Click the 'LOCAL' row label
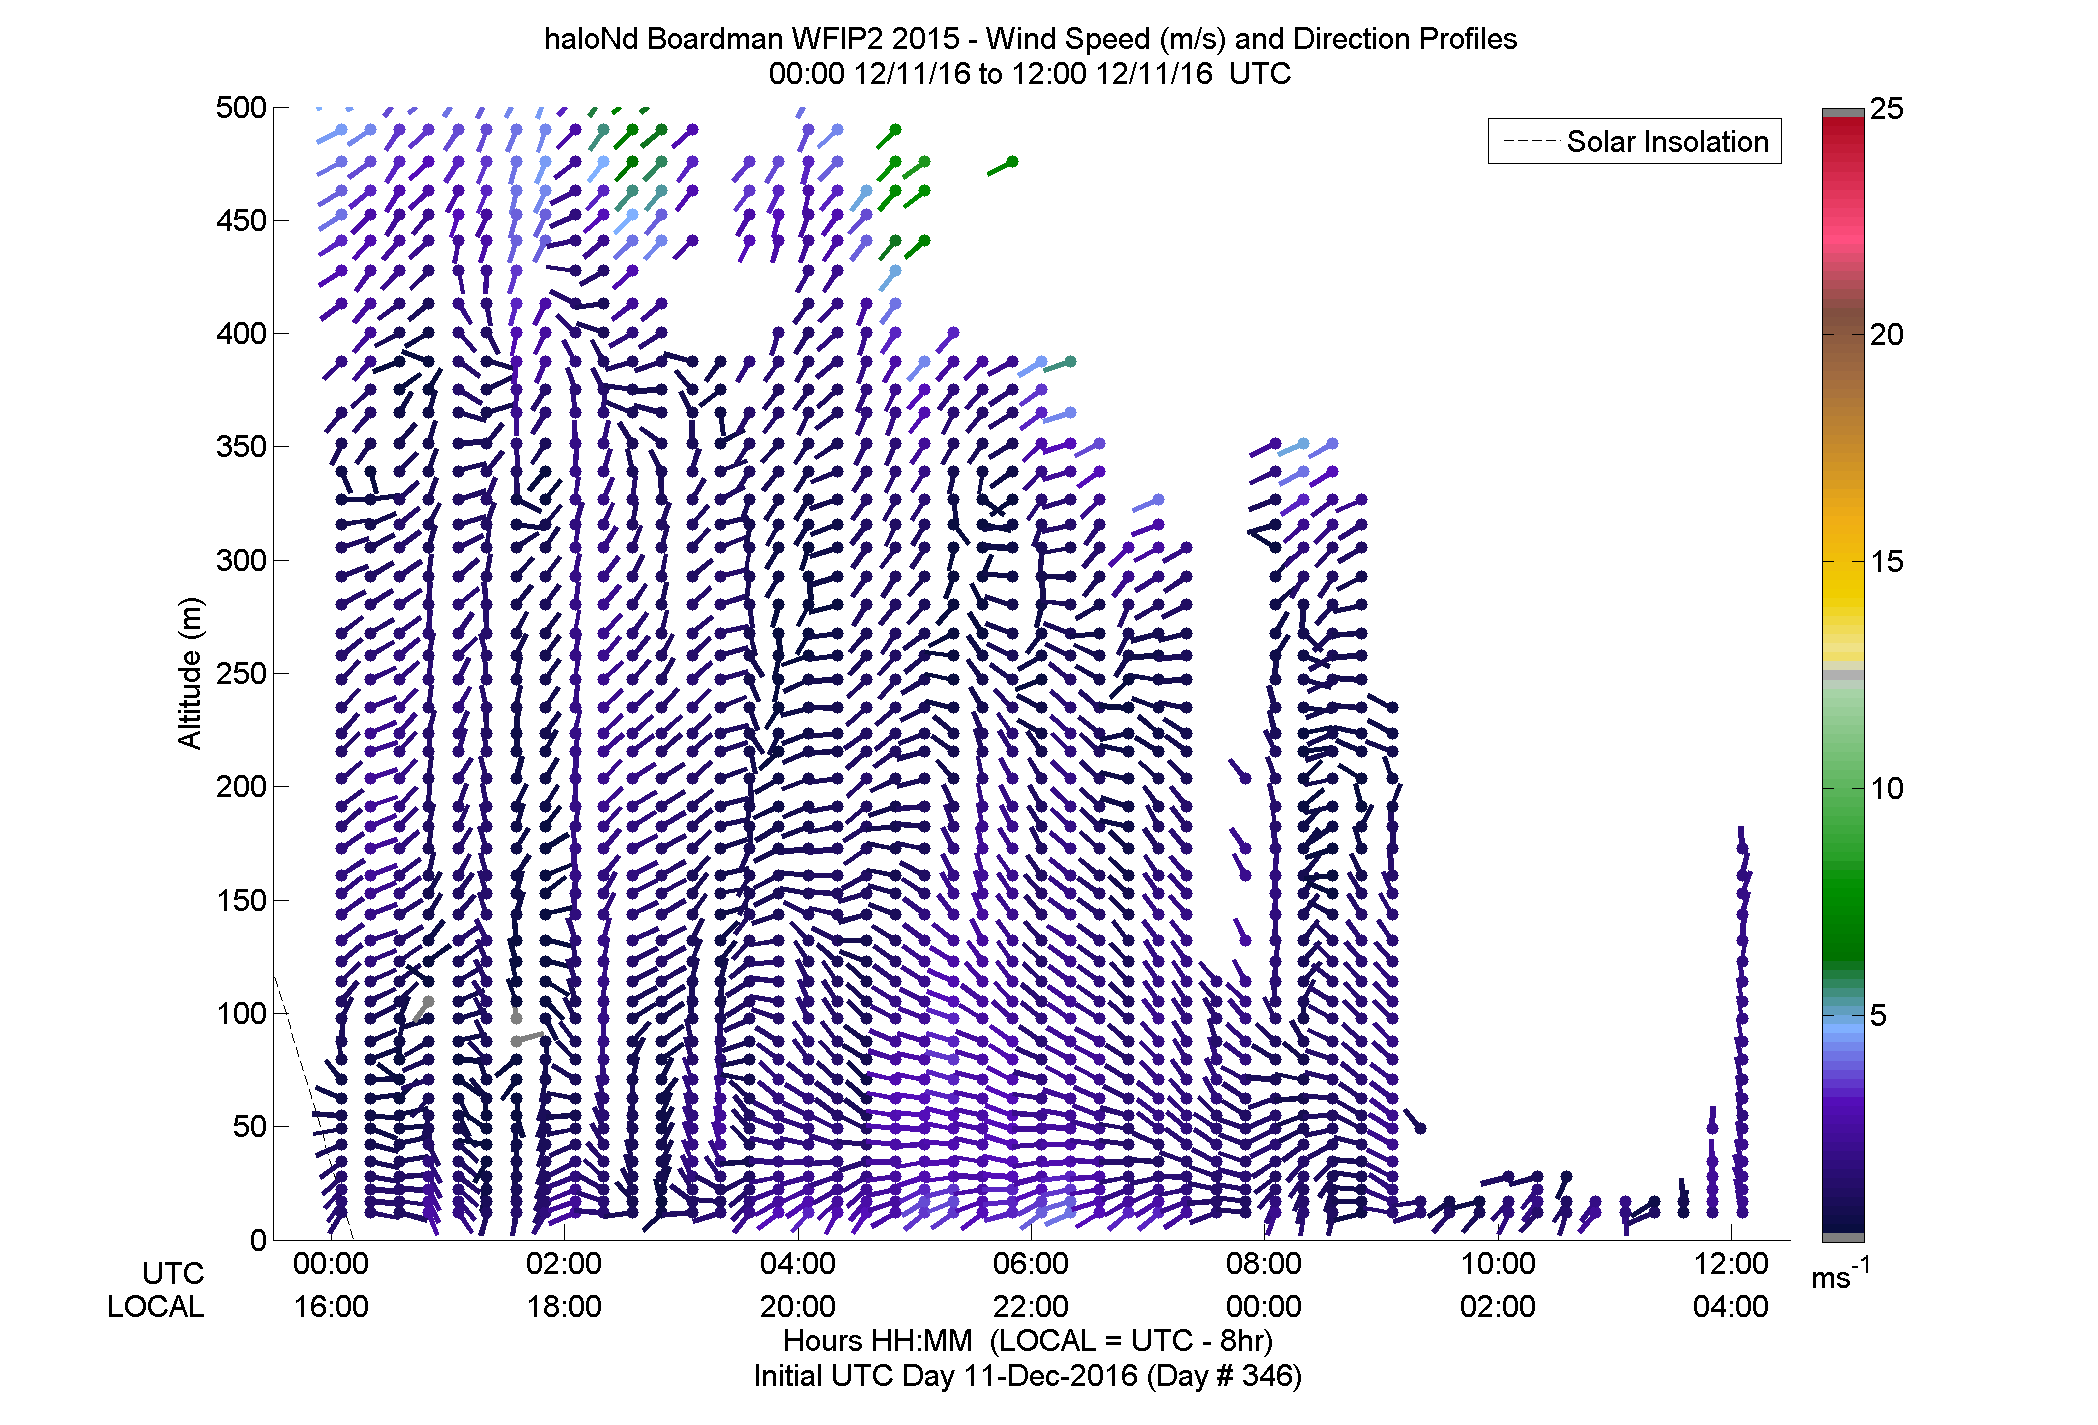Image resolution: width=2098 pixels, height=1425 pixels. (x=156, y=1307)
